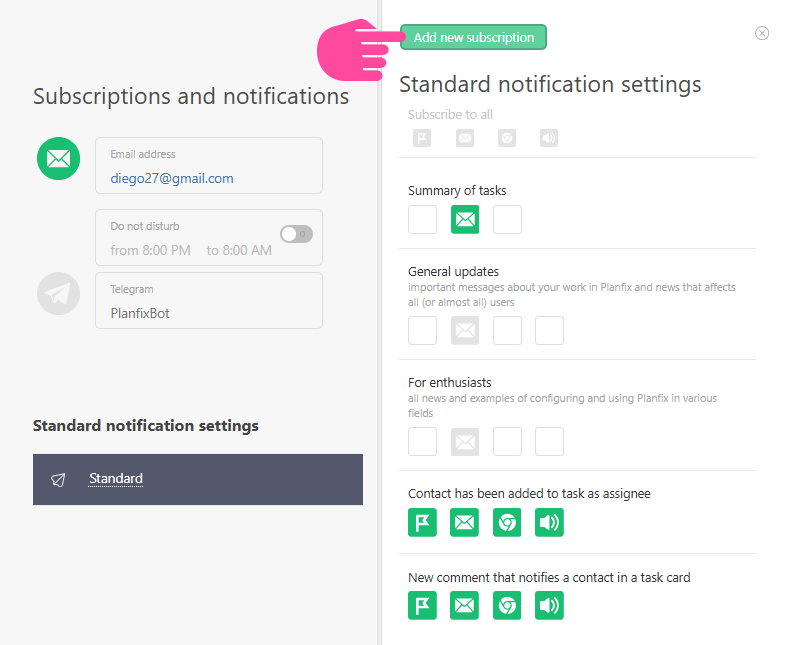Disable email for Summary of tasks

(465, 220)
